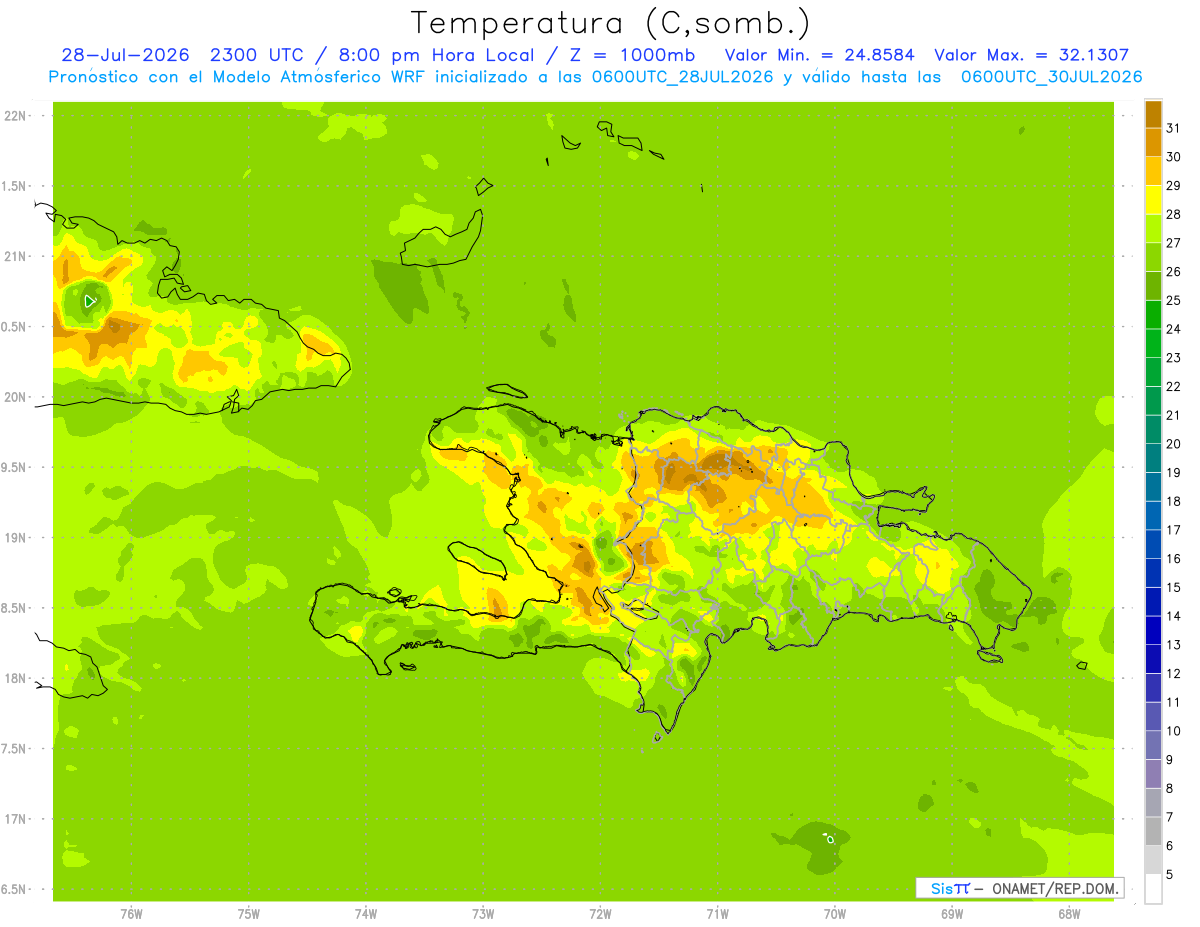Click the colorbar label "31"
Image resolution: width=1200 pixels, height=927 pixels.
pos(1173,128)
